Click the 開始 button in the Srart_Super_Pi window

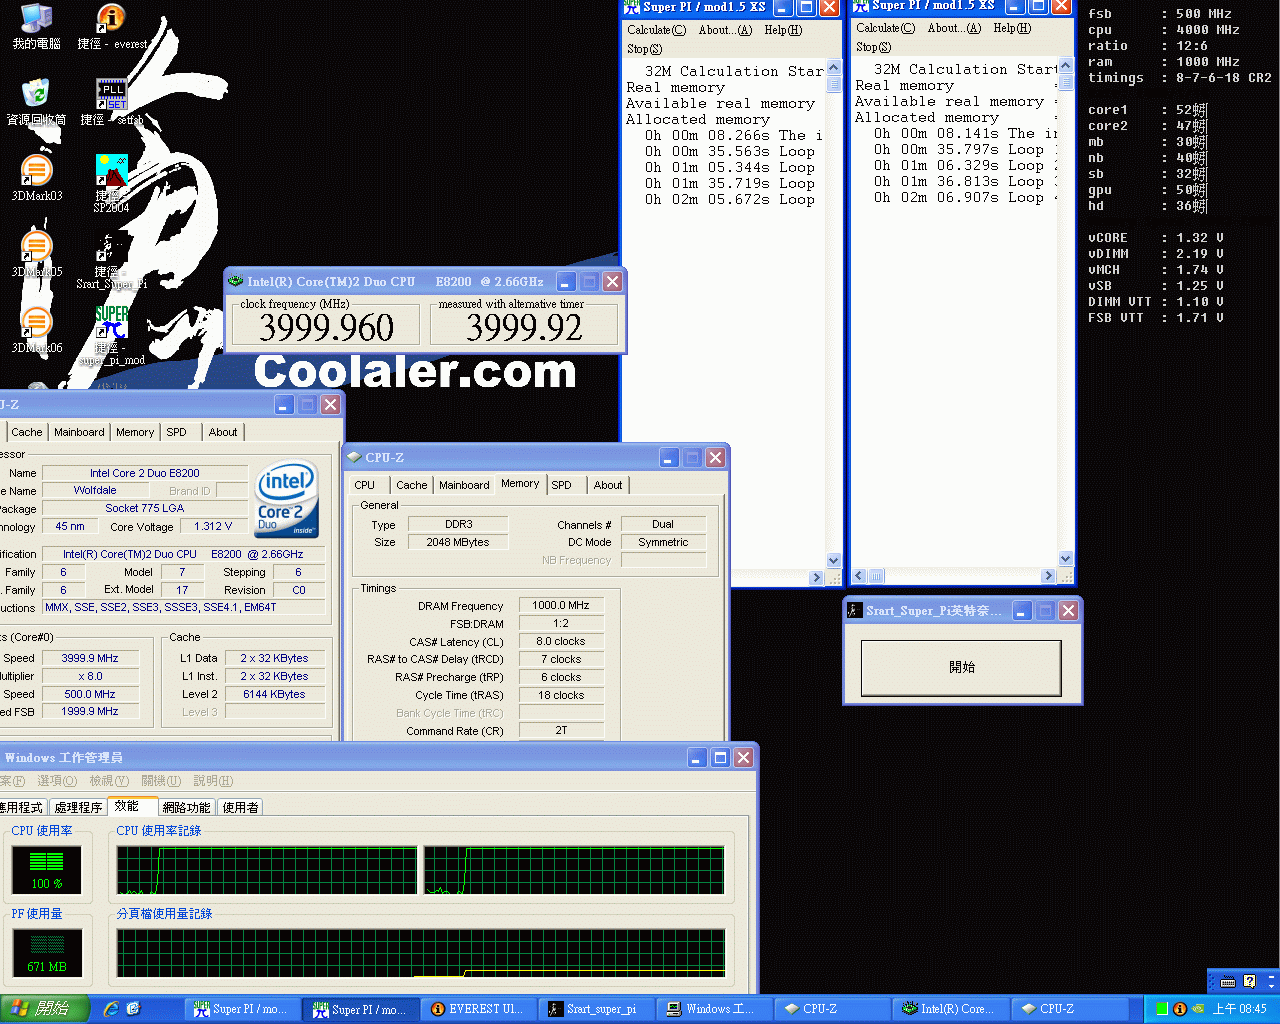click(961, 668)
